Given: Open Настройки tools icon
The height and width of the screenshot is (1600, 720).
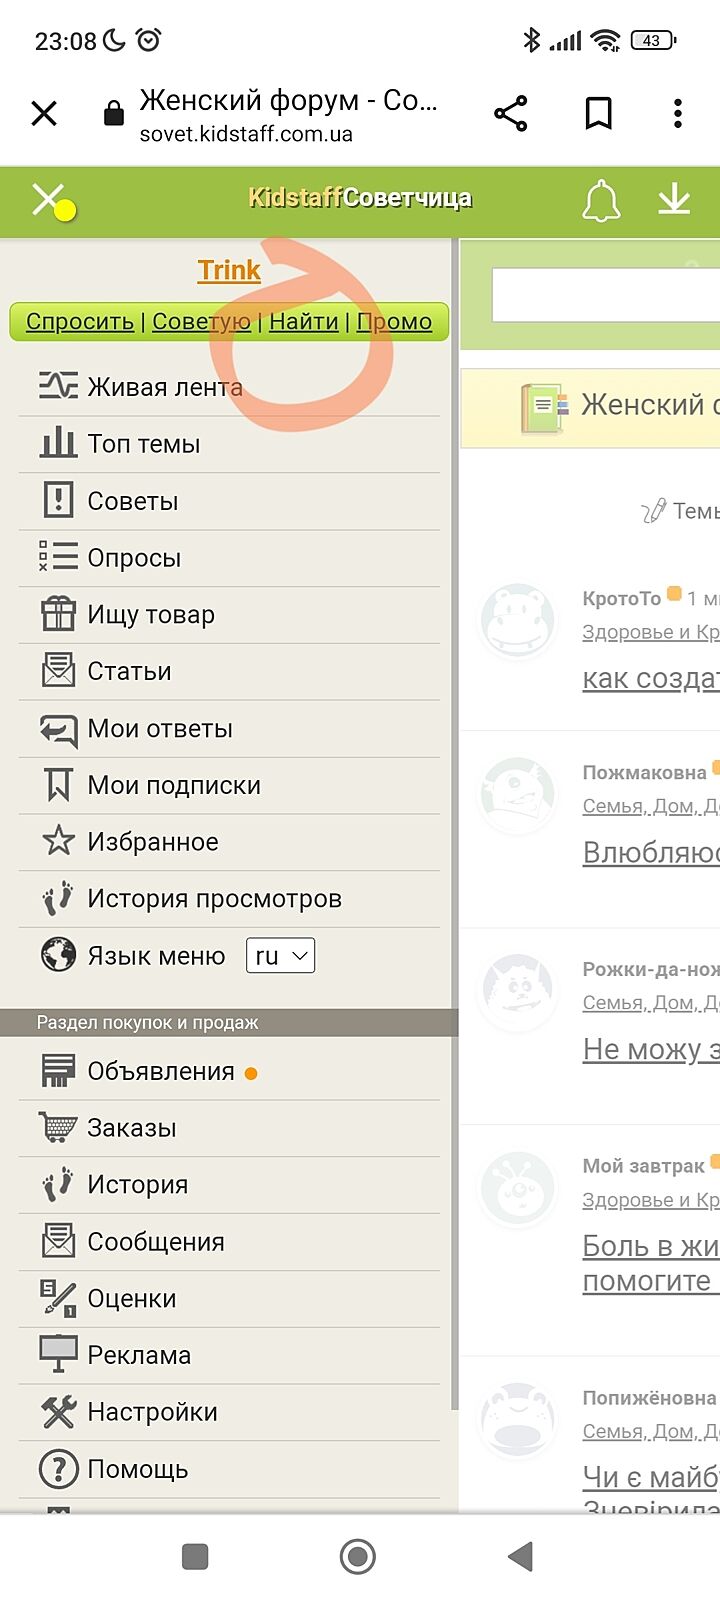Looking at the screenshot, I should pos(58,1412).
